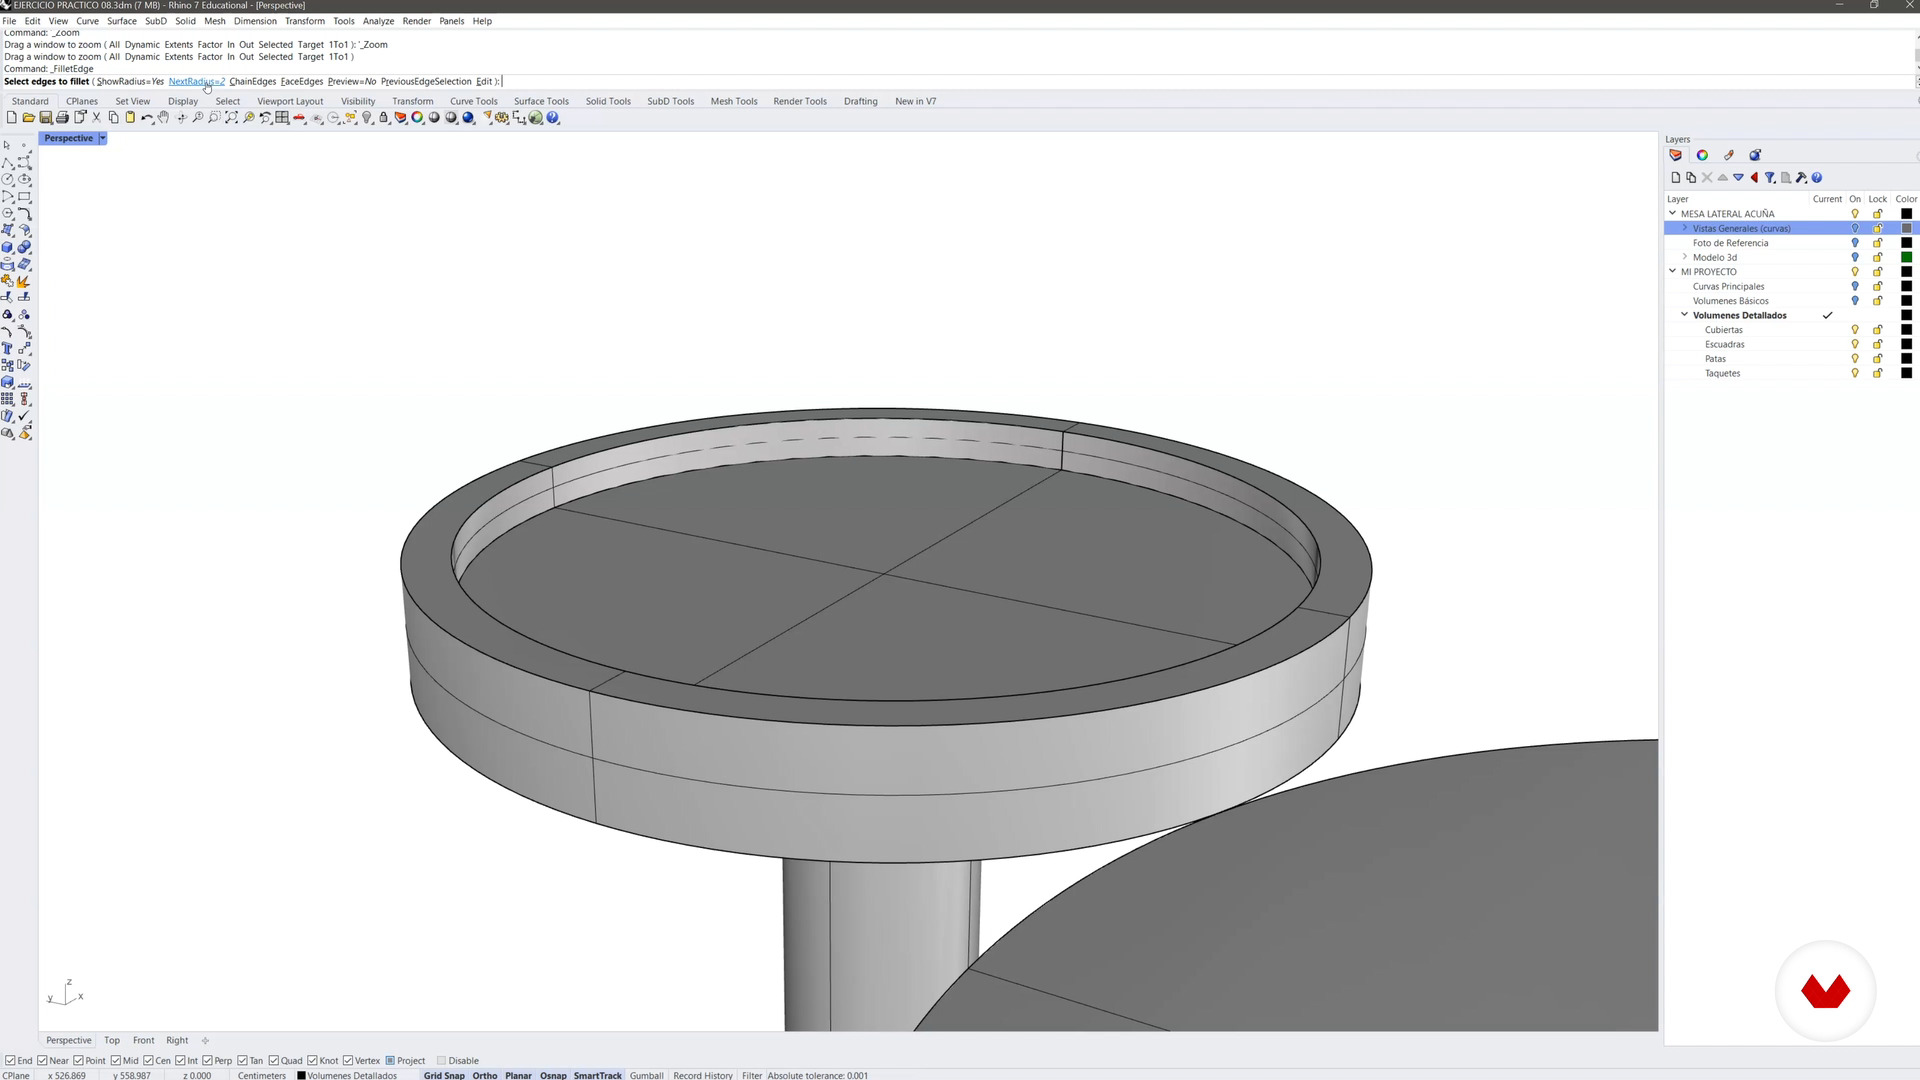Screen dimensions: 1920x1080
Task: Click the padlock Lock objects icon
Action: pyautogui.click(x=384, y=118)
